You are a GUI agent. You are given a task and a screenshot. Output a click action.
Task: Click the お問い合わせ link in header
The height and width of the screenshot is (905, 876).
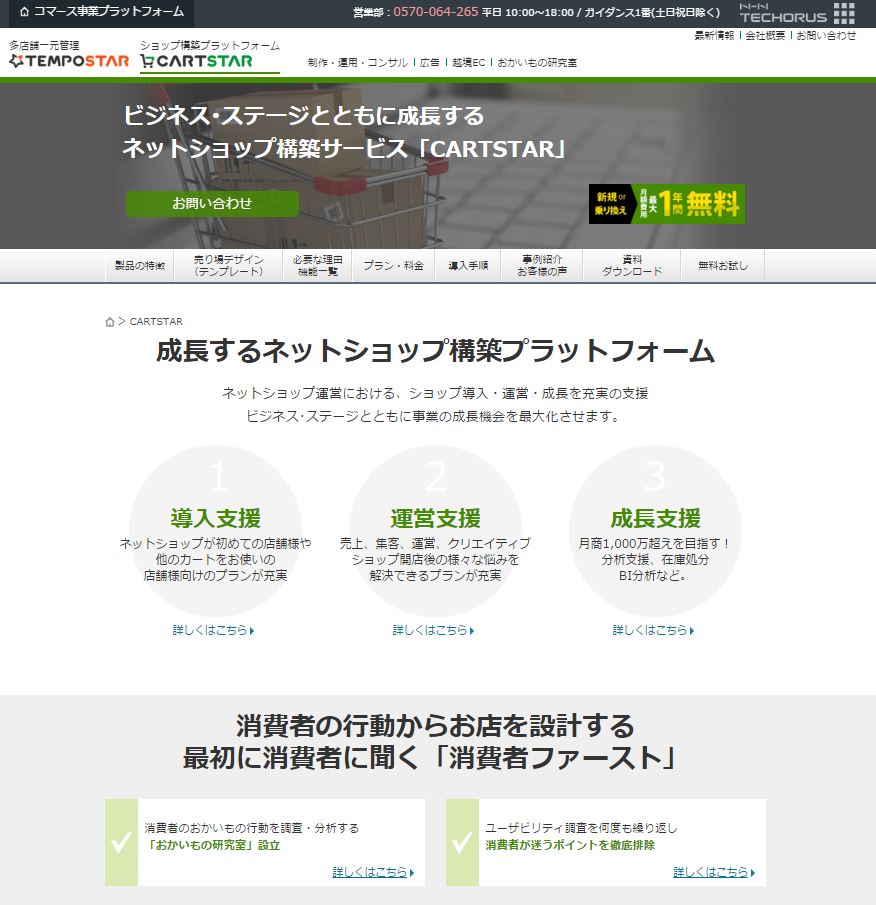click(x=826, y=36)
